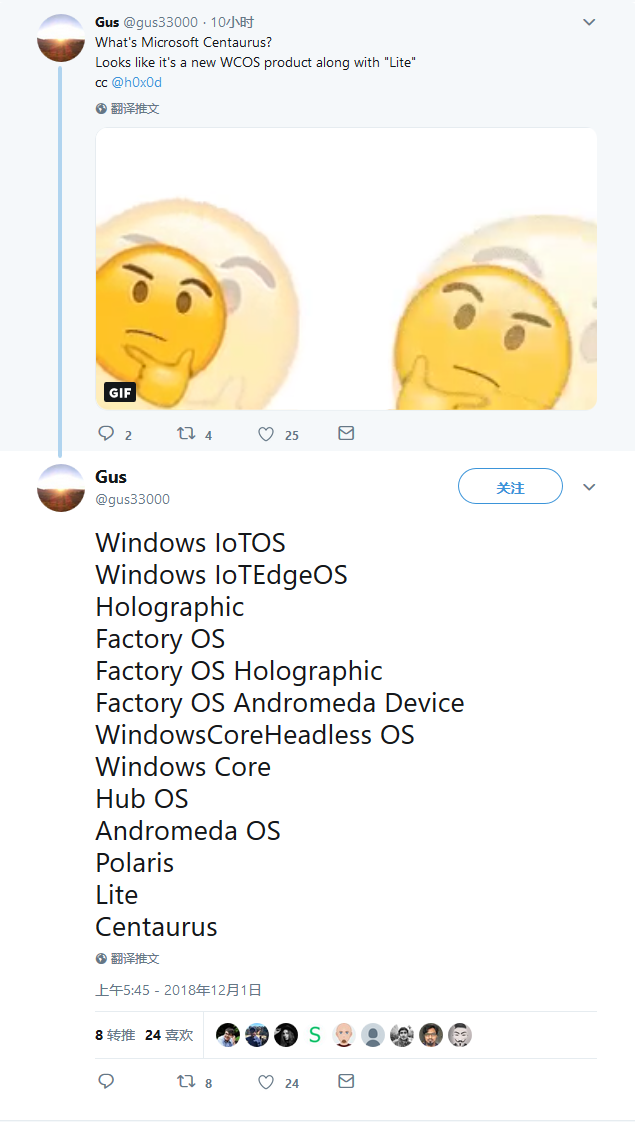This screenshot has height=1122, width=635.
Task: Like the first tweet with 25 likes
Action: tap(266, 434)
